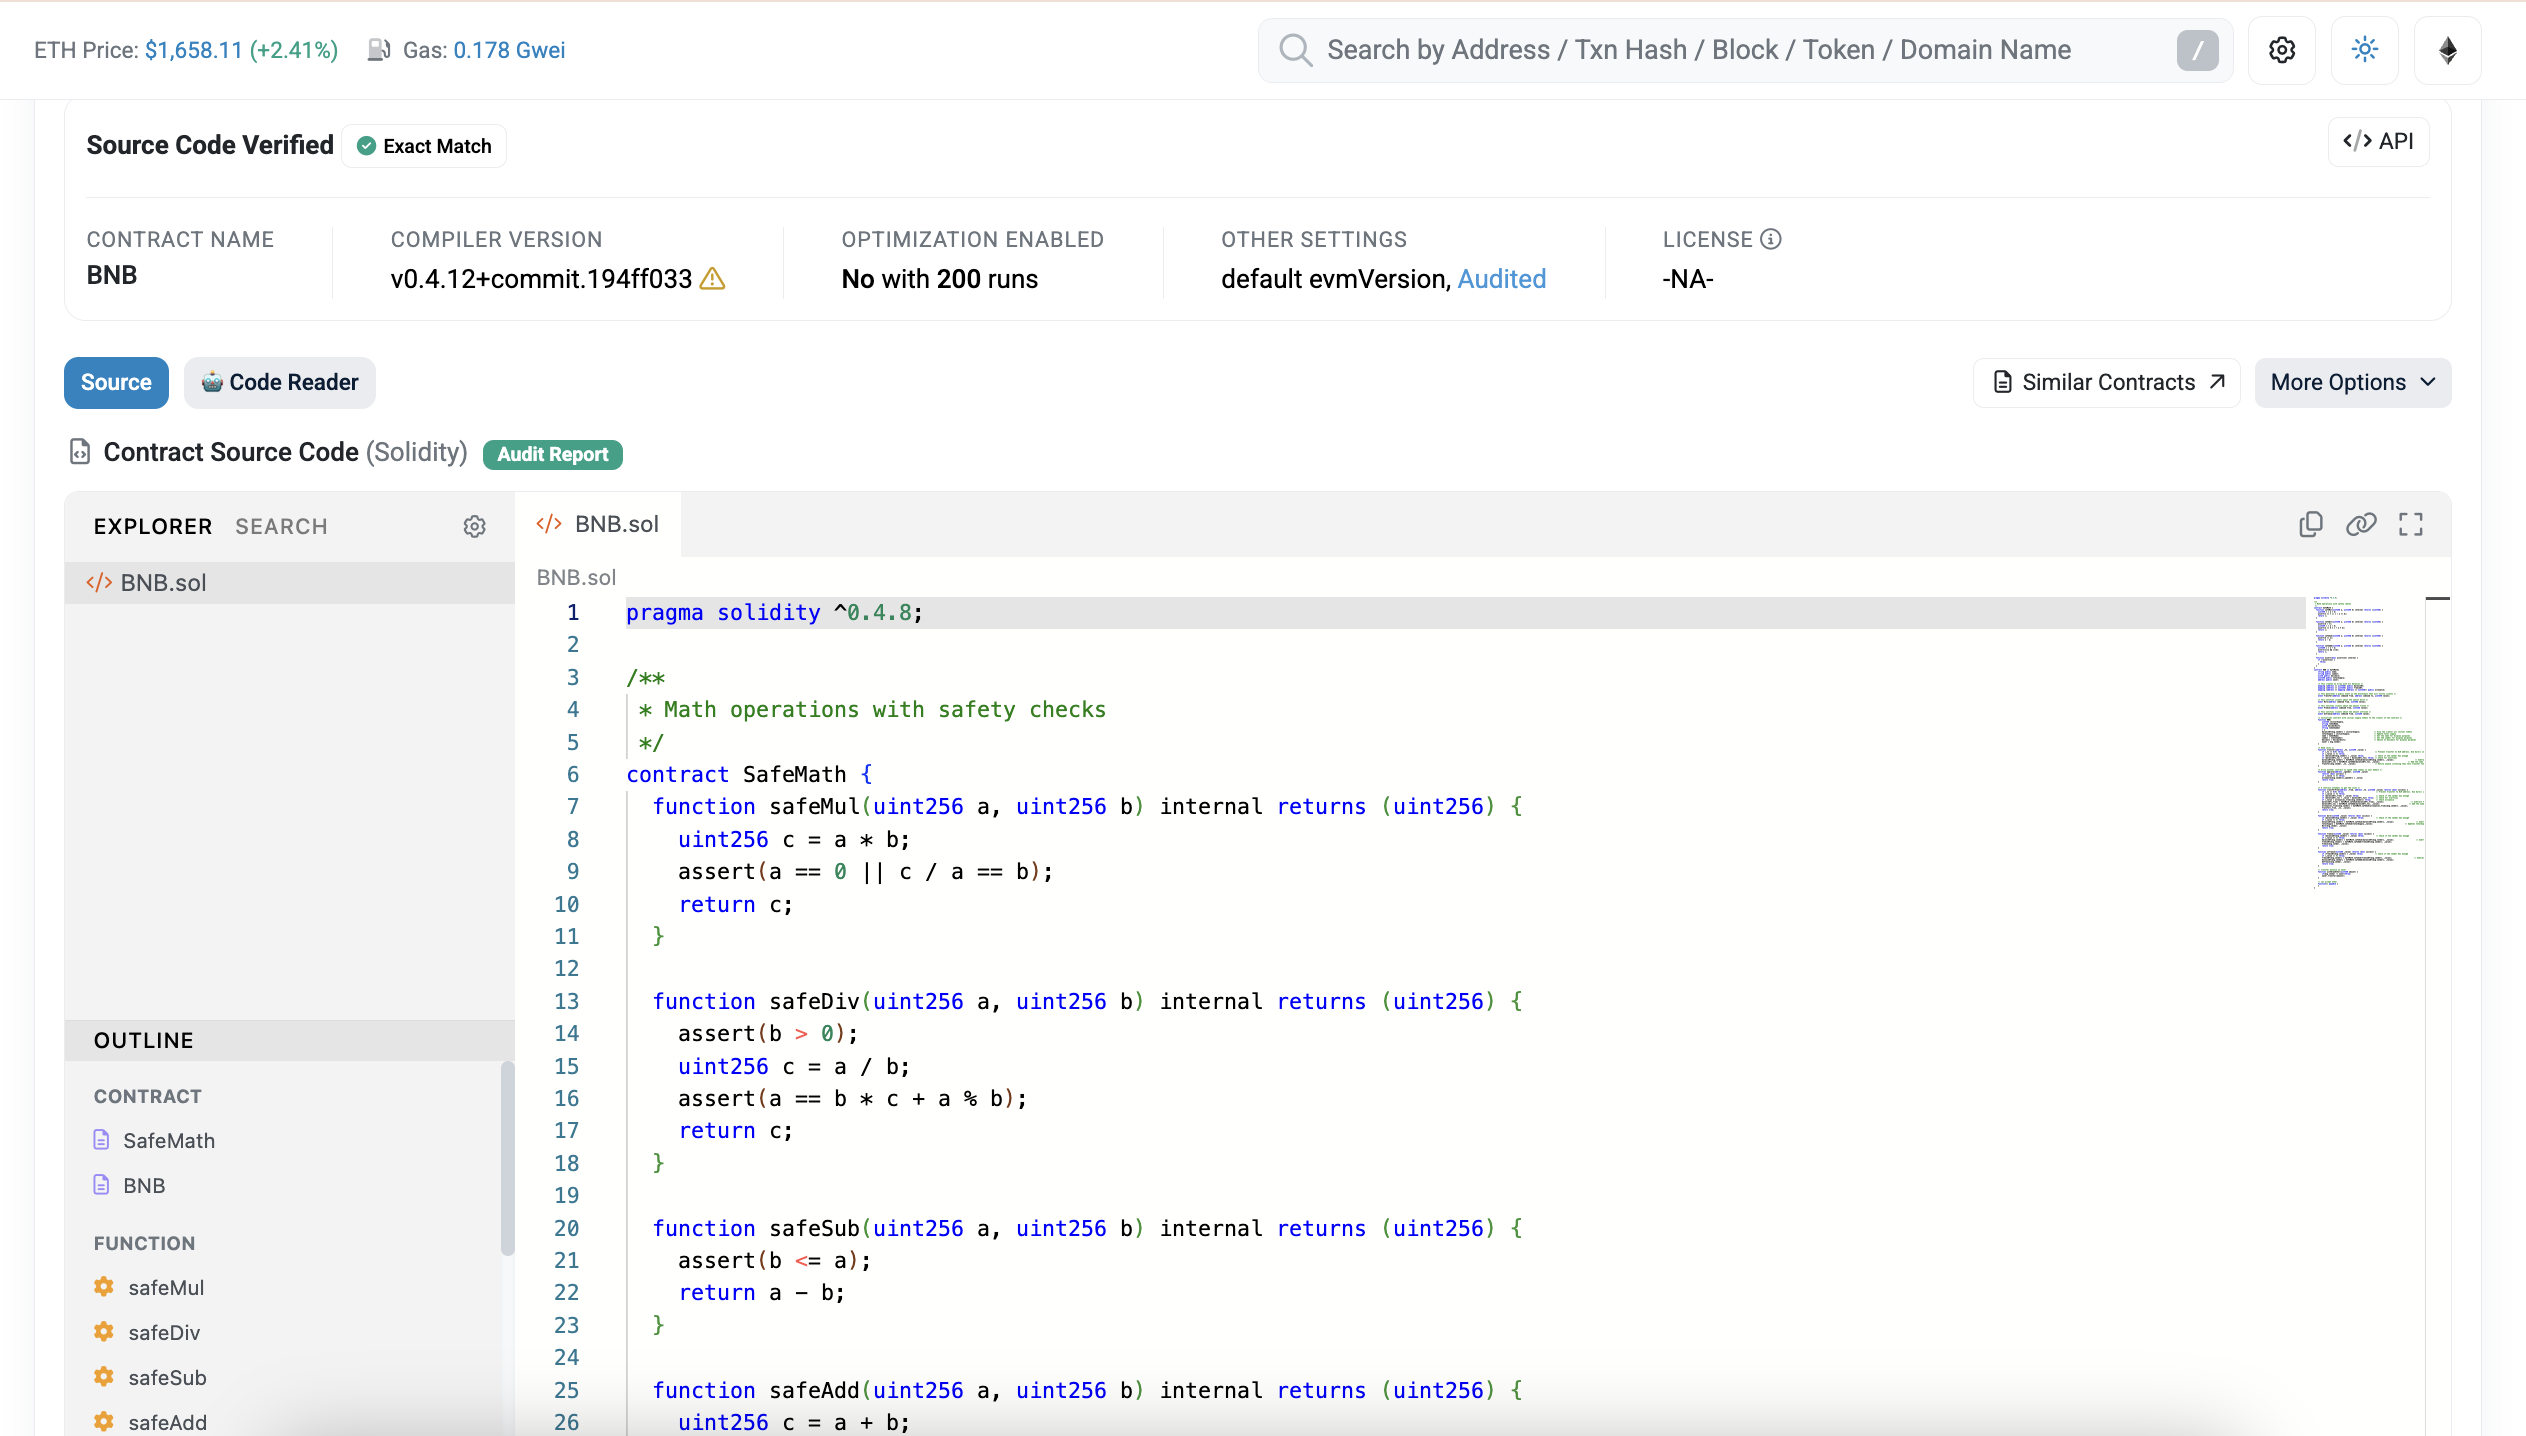This screenshot has width=2526, height=1436.
Task: Jump to safeSub function in outline
Action: click(167, 1377)
